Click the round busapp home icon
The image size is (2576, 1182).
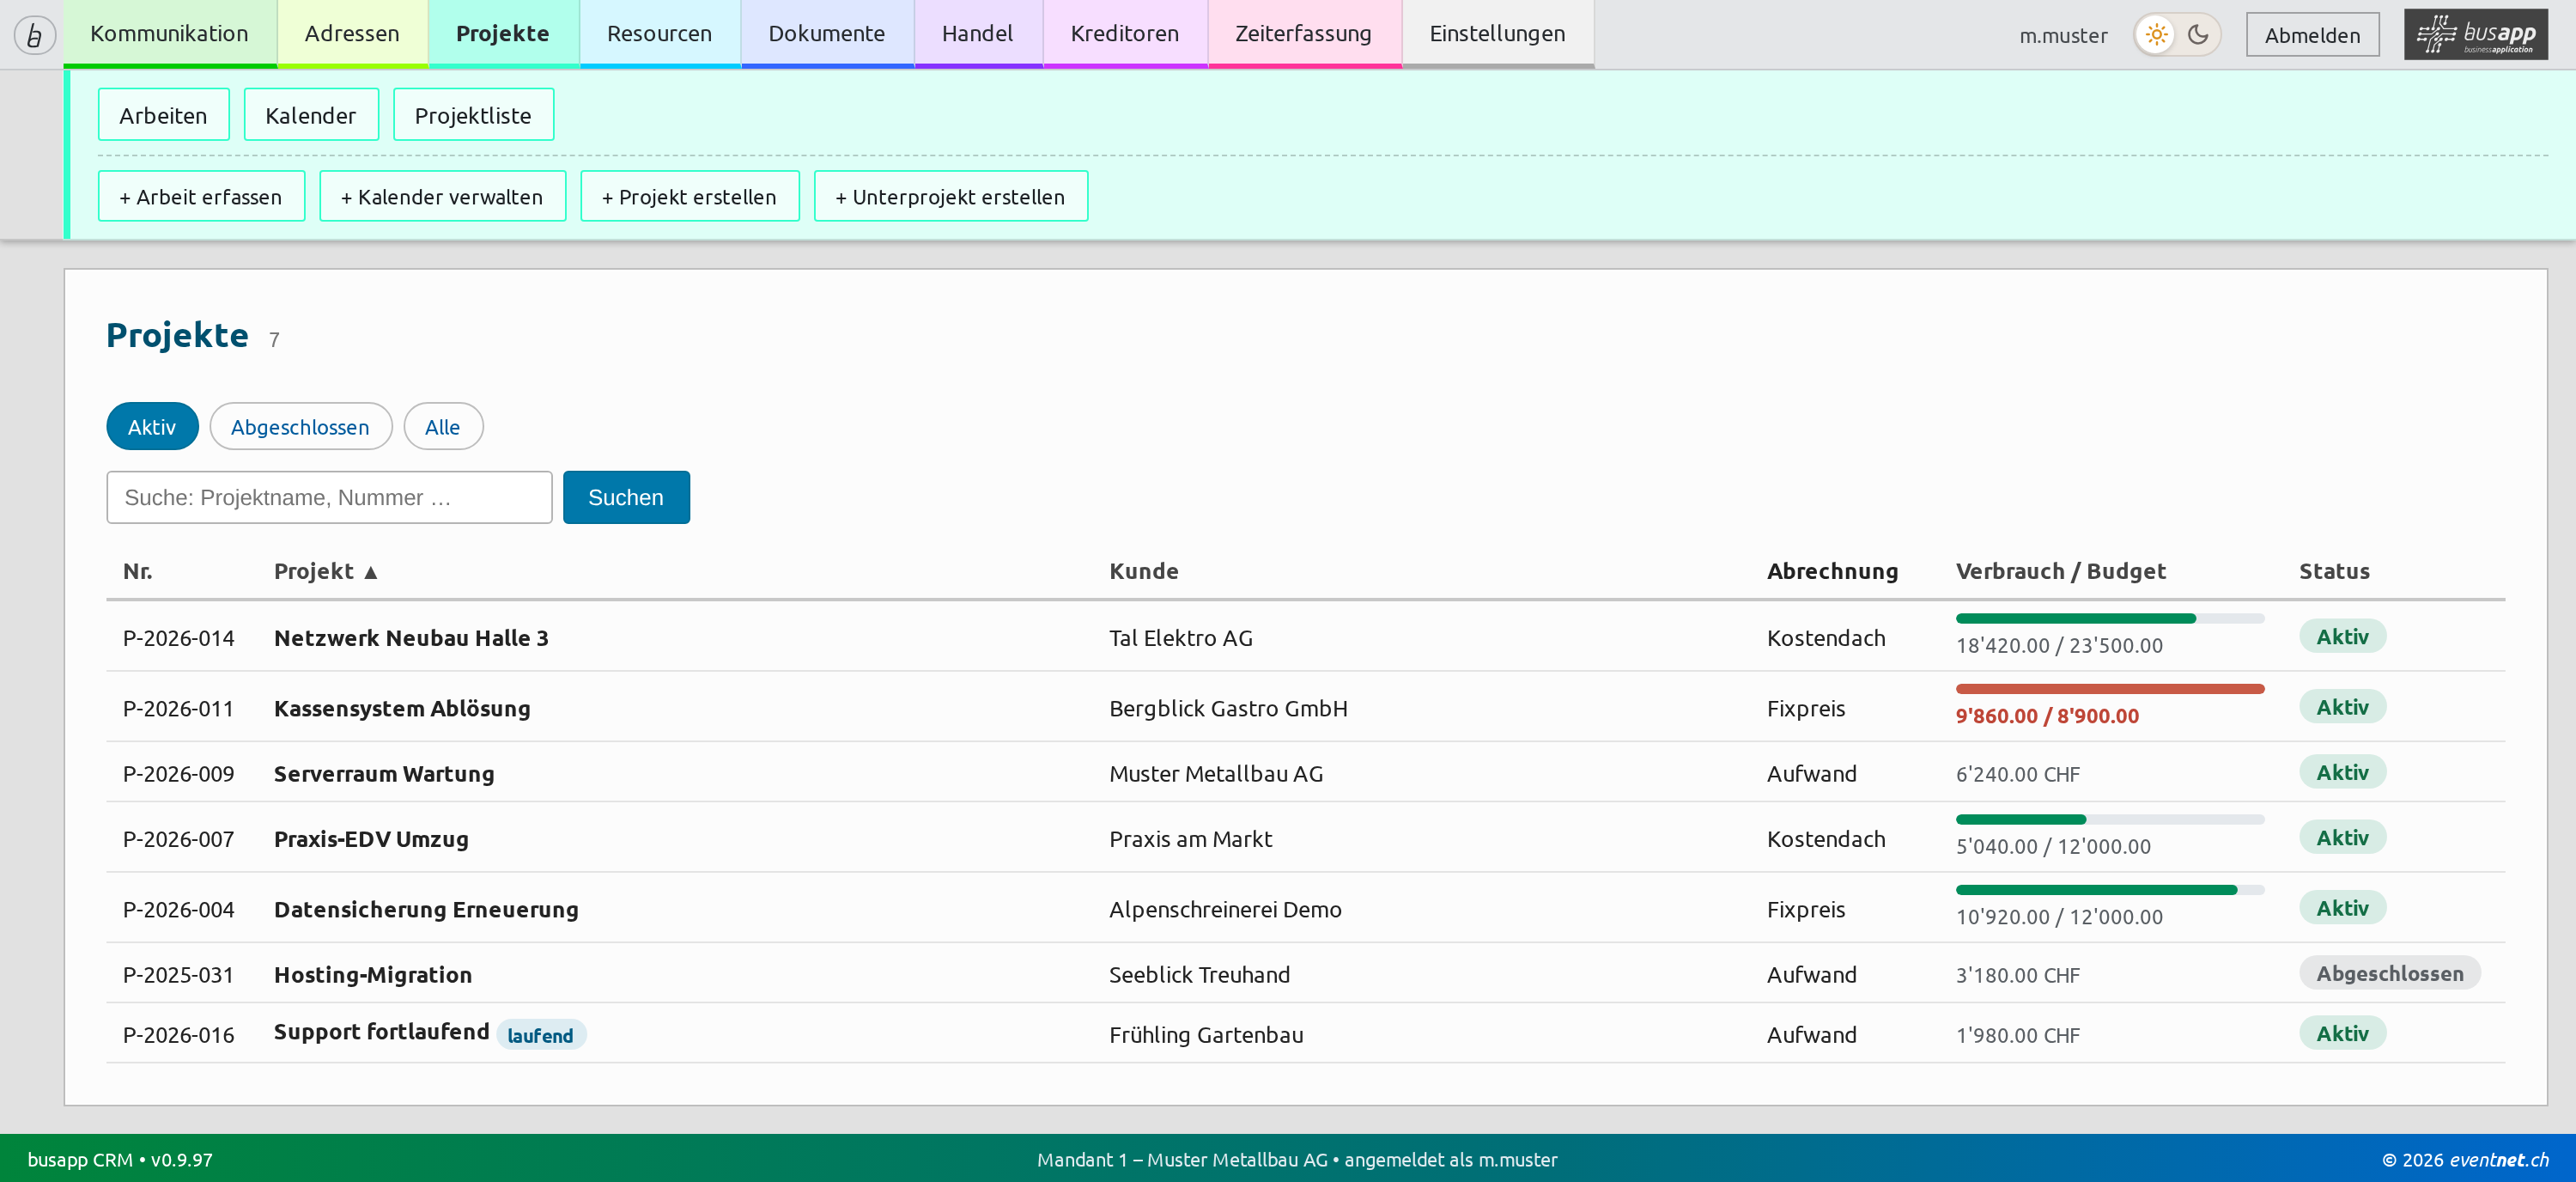click(x=34, y=35)
